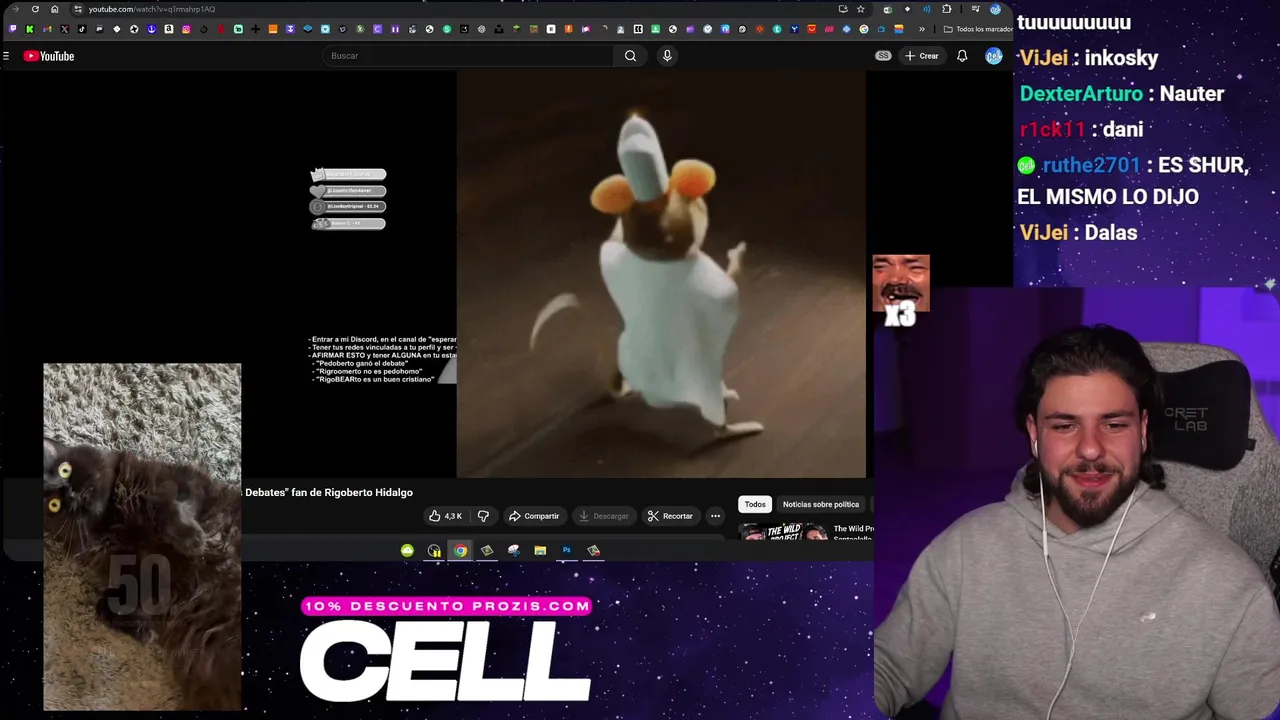Open File Explorer from the taskbar
1280x720 pixels.
[x=540, y=550]
